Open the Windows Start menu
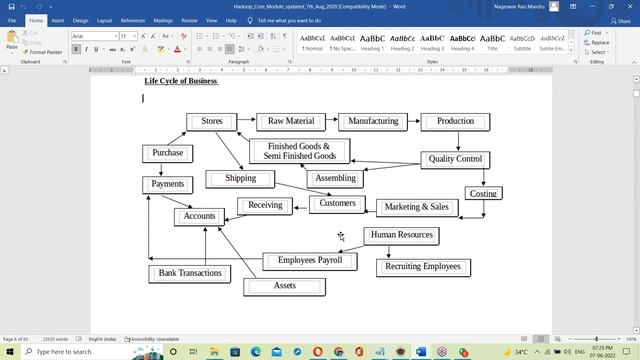 coord(10,351)
